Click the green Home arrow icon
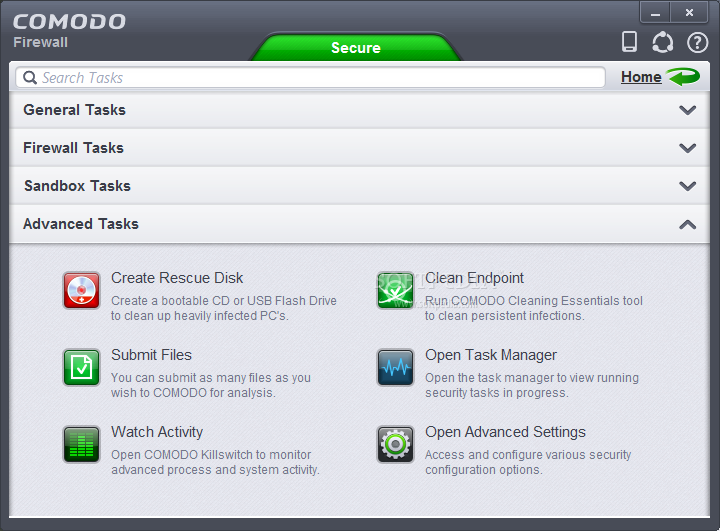The image size is (720, 531). coord(683,76)
